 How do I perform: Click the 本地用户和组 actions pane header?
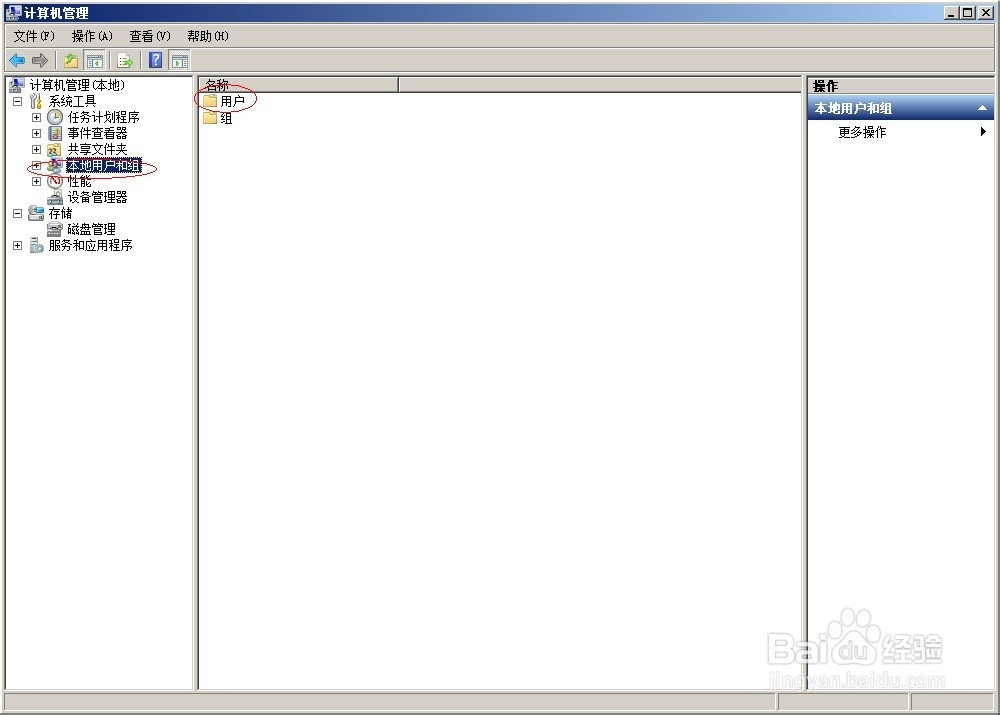coord(901,108)
